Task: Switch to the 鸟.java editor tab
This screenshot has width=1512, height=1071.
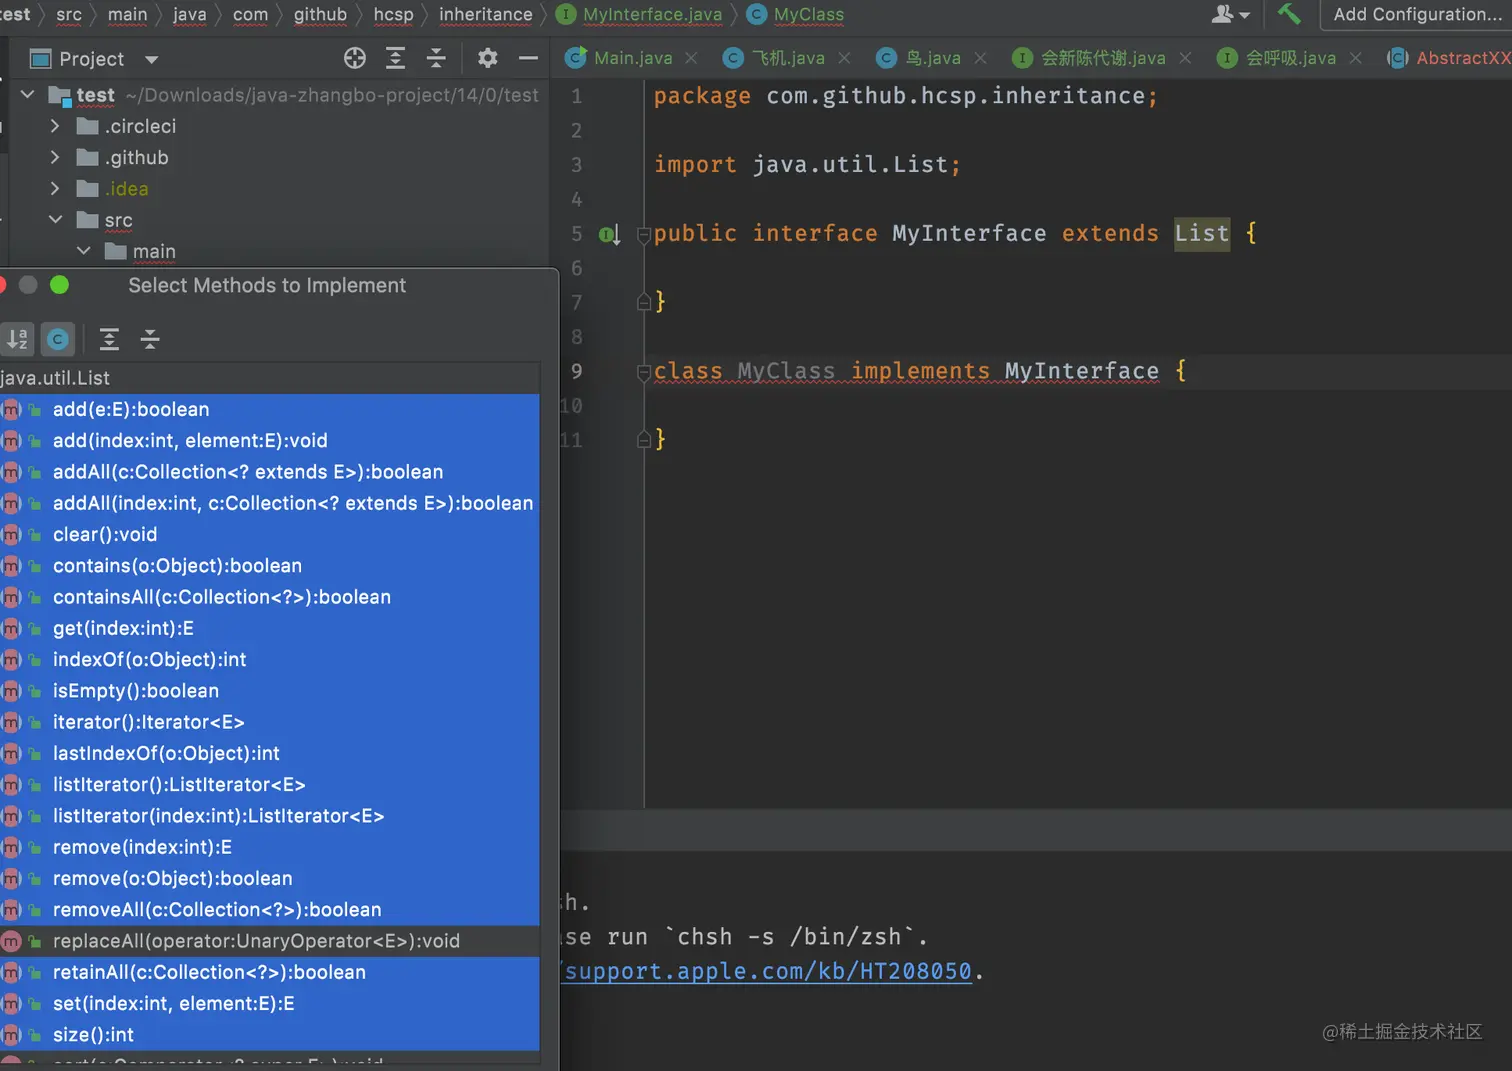Action: 932,58
